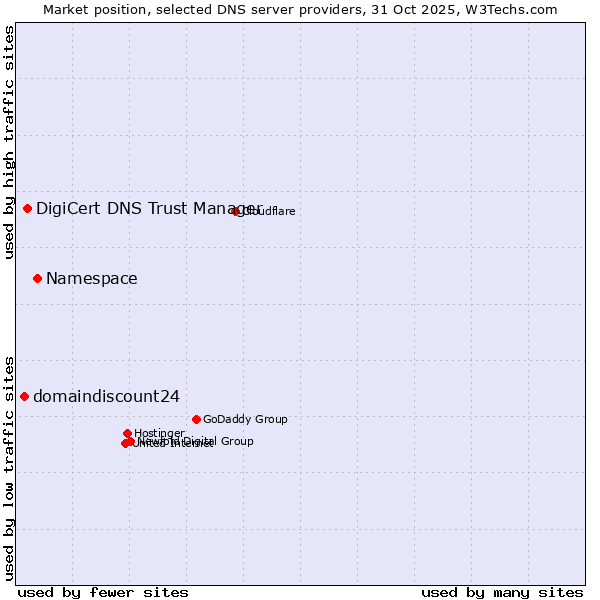Open the domaindiscount24 label
The height and width of the screenshot is (600, 600).
pos(106,397)
